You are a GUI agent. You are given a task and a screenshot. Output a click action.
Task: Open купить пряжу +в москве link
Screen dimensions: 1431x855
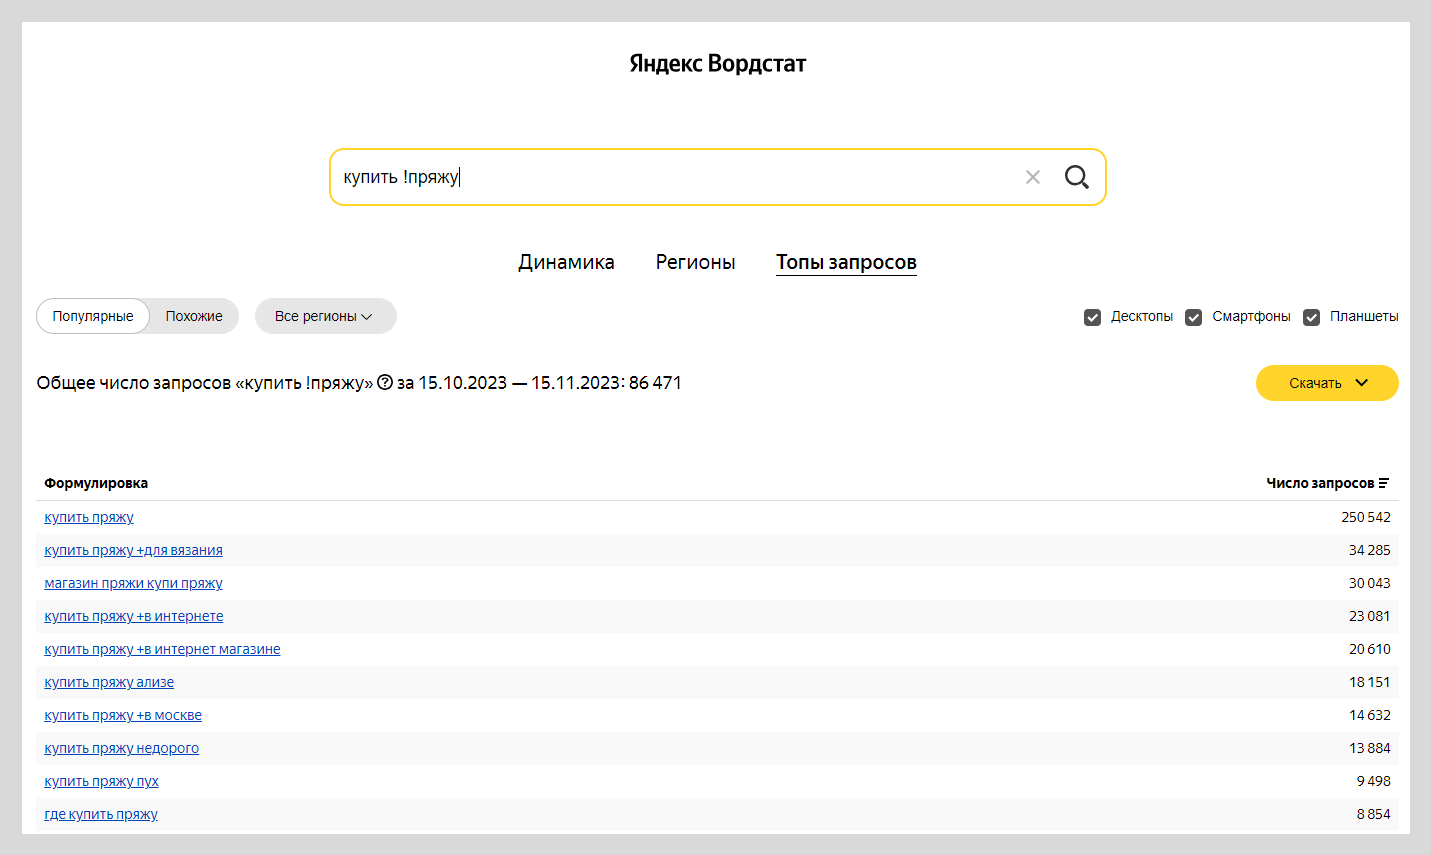[123, 715]
